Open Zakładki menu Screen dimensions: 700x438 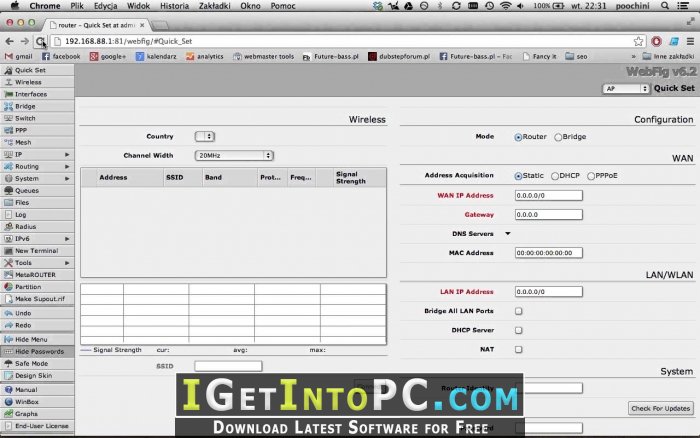pos(214,6)
